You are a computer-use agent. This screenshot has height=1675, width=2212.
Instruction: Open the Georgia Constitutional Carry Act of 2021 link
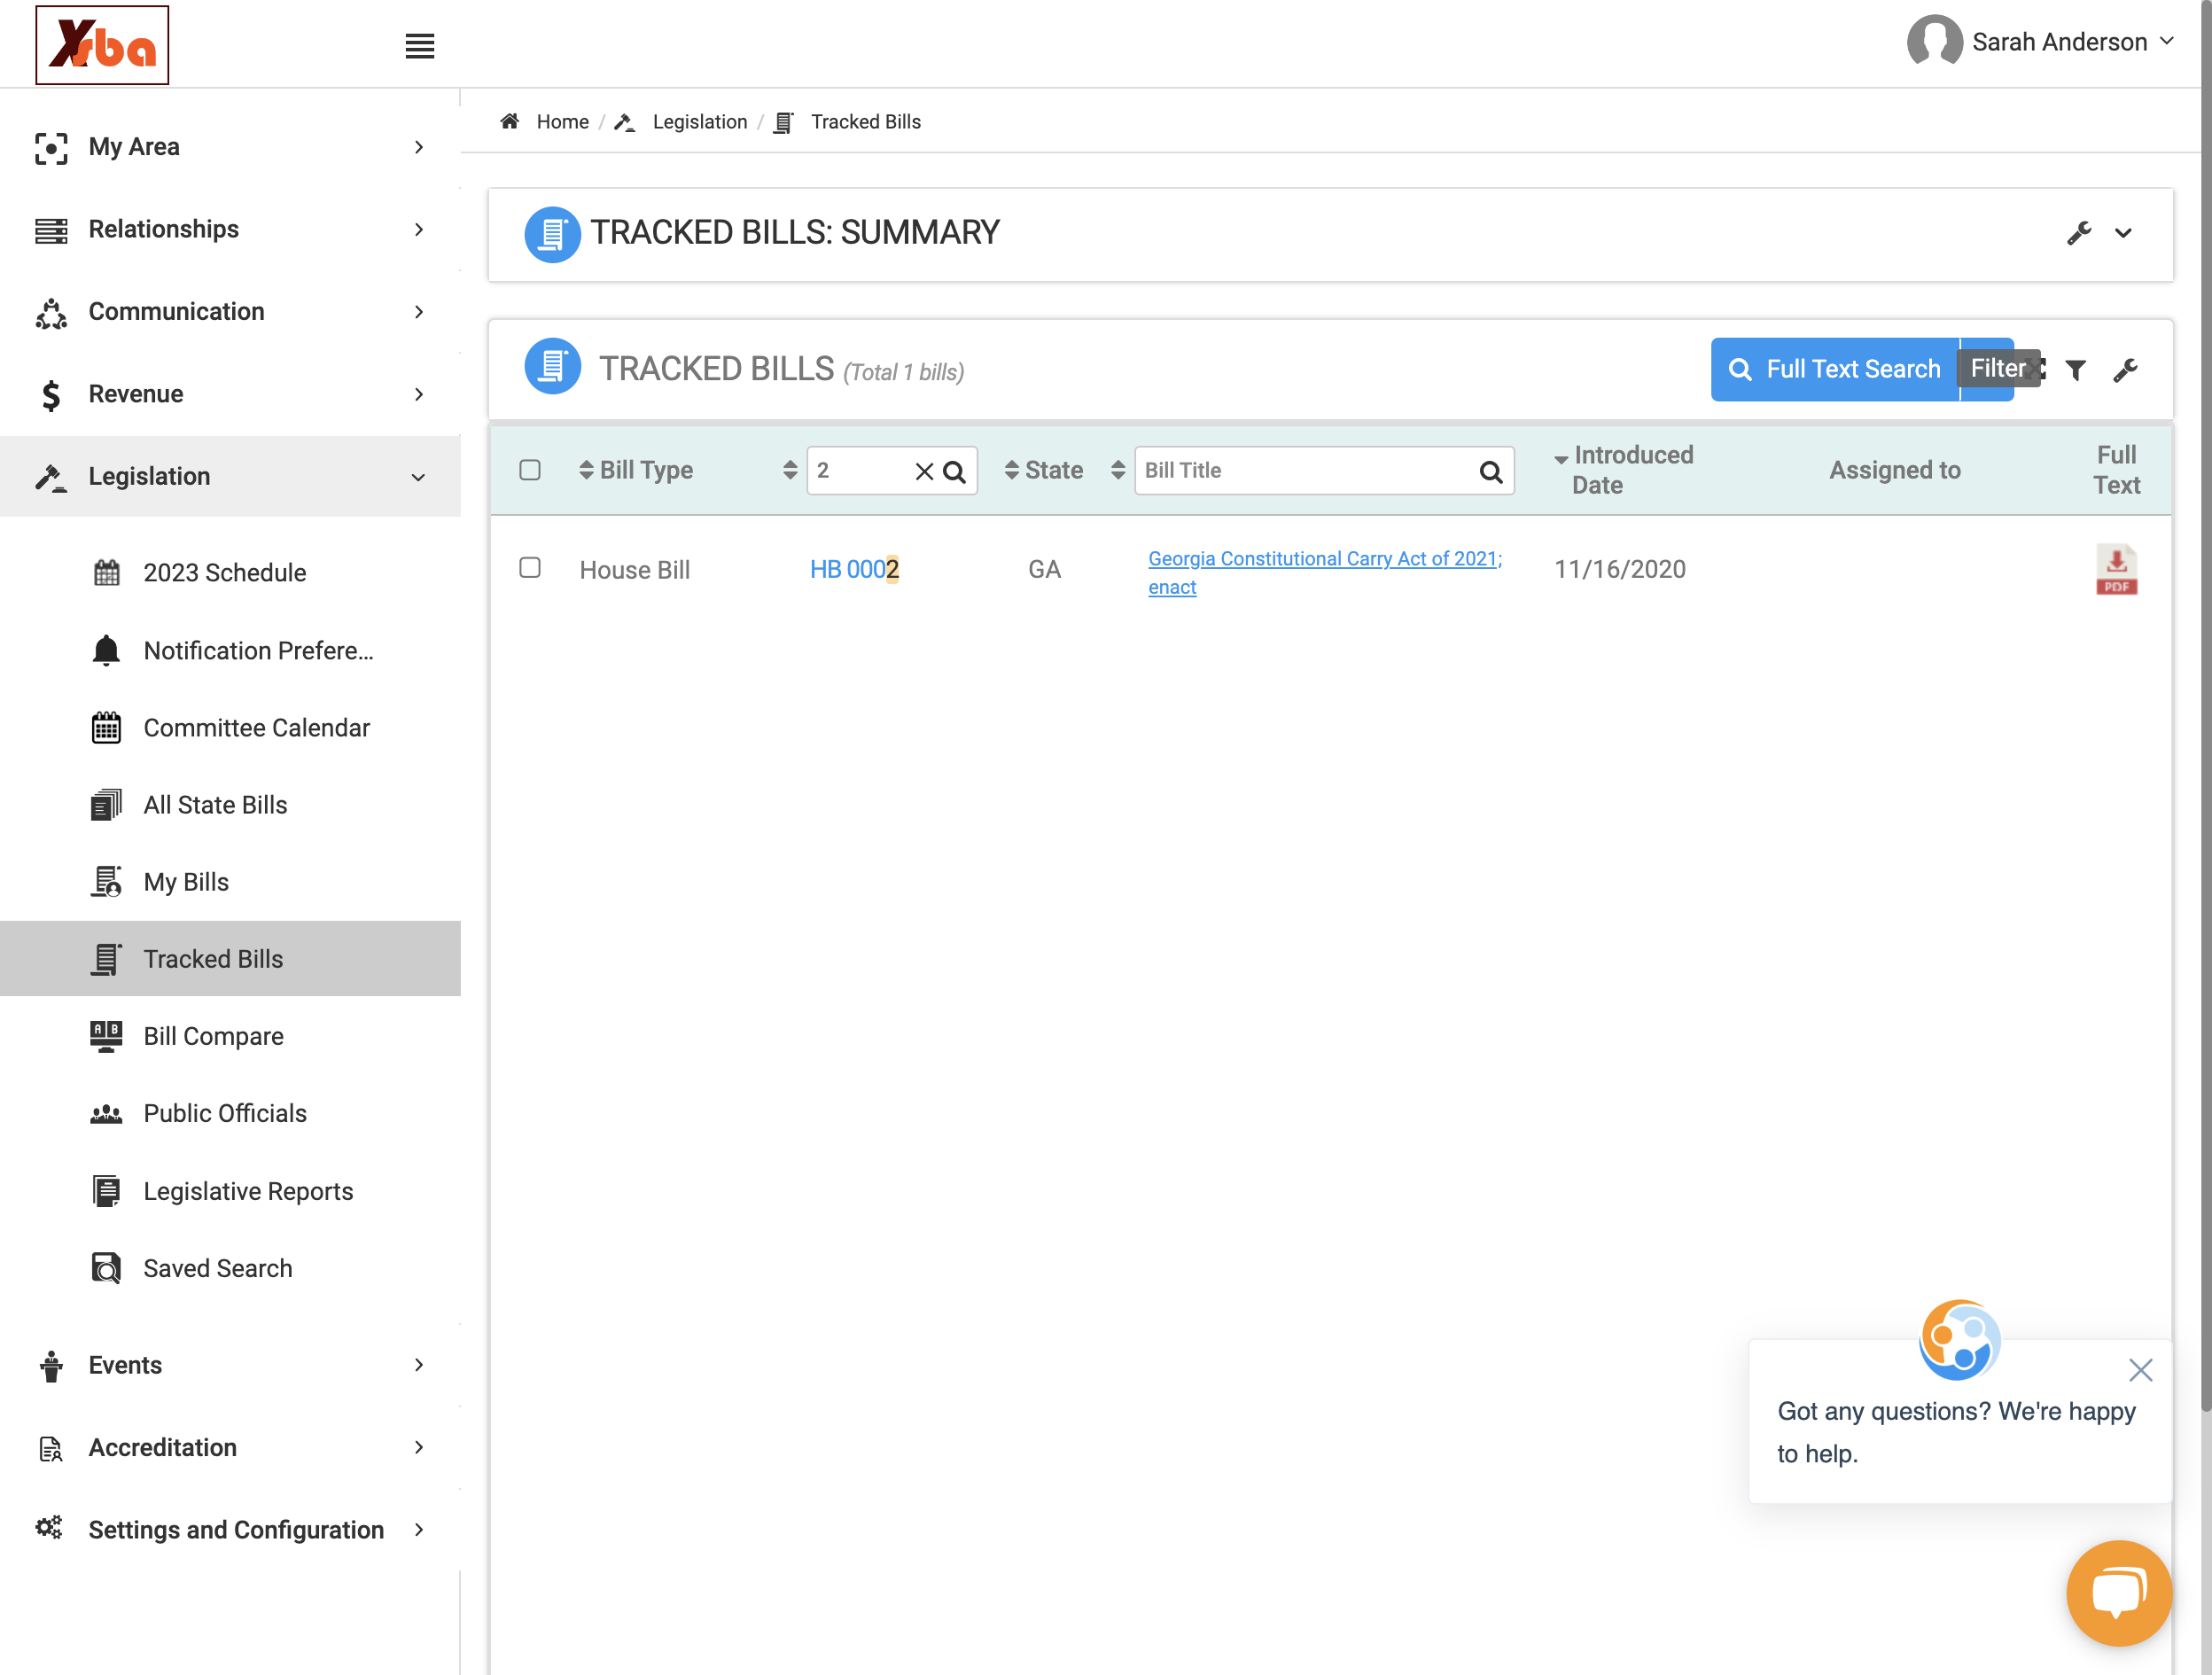pos(1324,573)
